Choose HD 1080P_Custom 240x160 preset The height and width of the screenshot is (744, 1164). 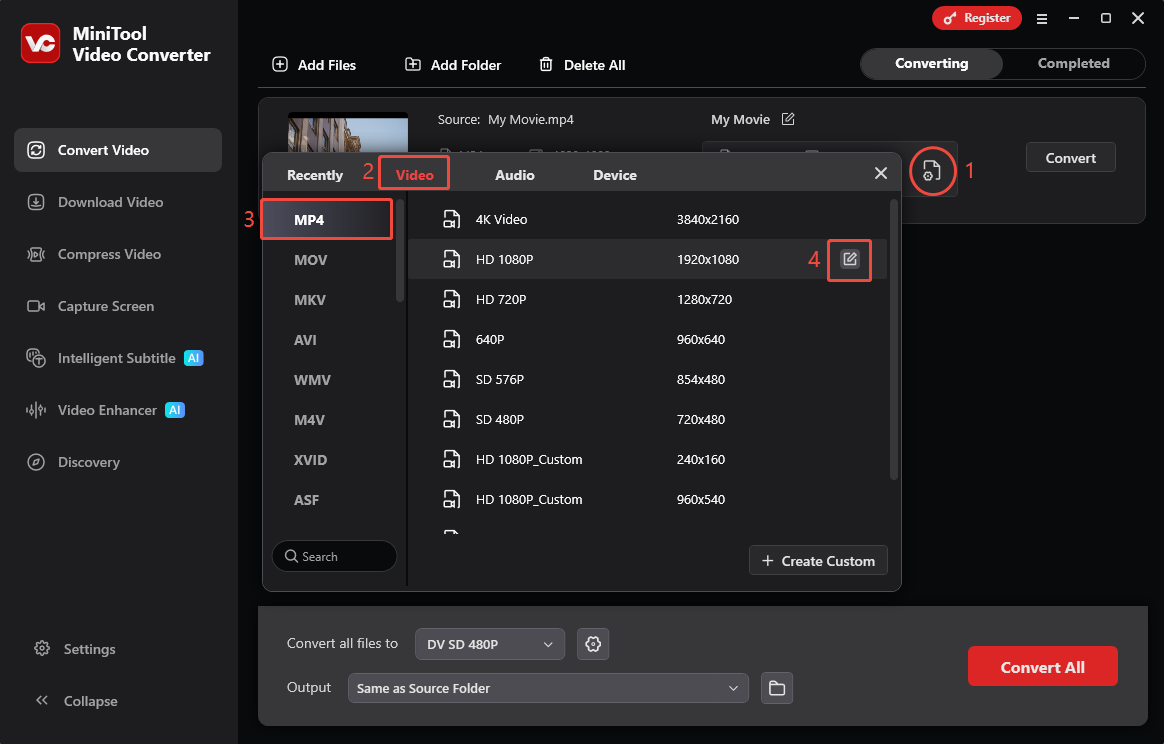click(x=647, y=460)
